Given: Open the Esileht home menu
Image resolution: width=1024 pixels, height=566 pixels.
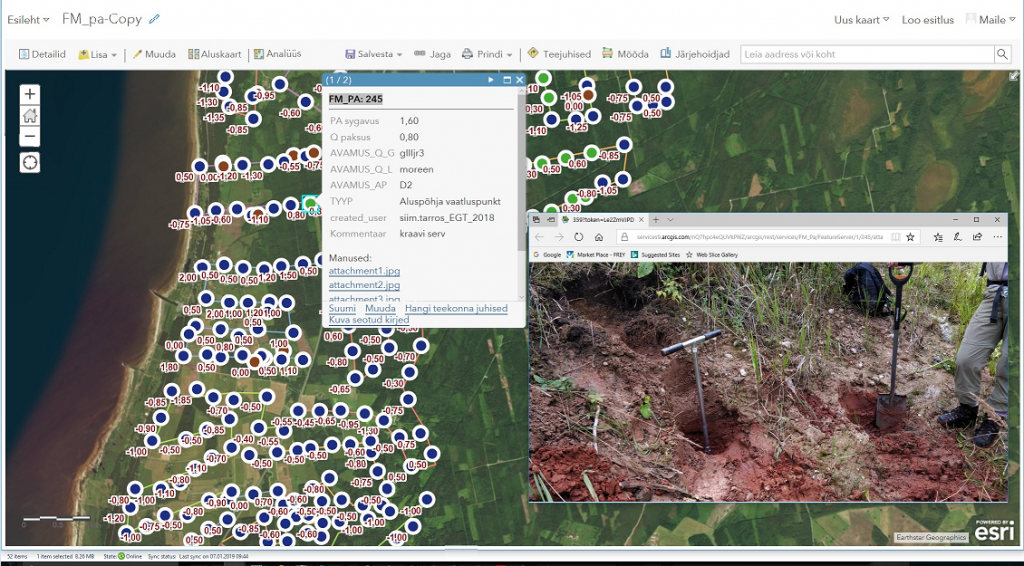Looking at the screenshot, I should (28, 20).
